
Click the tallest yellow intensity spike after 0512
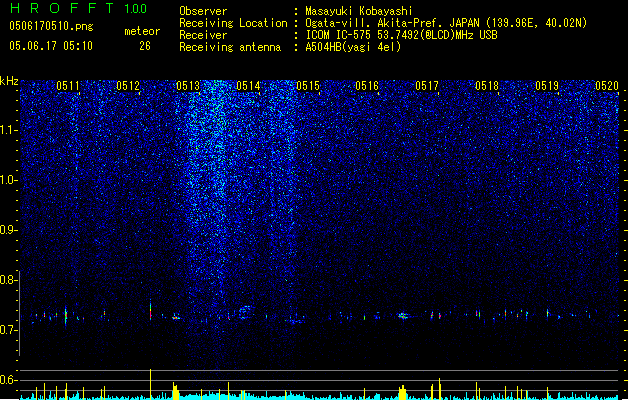tap(150, 384)
